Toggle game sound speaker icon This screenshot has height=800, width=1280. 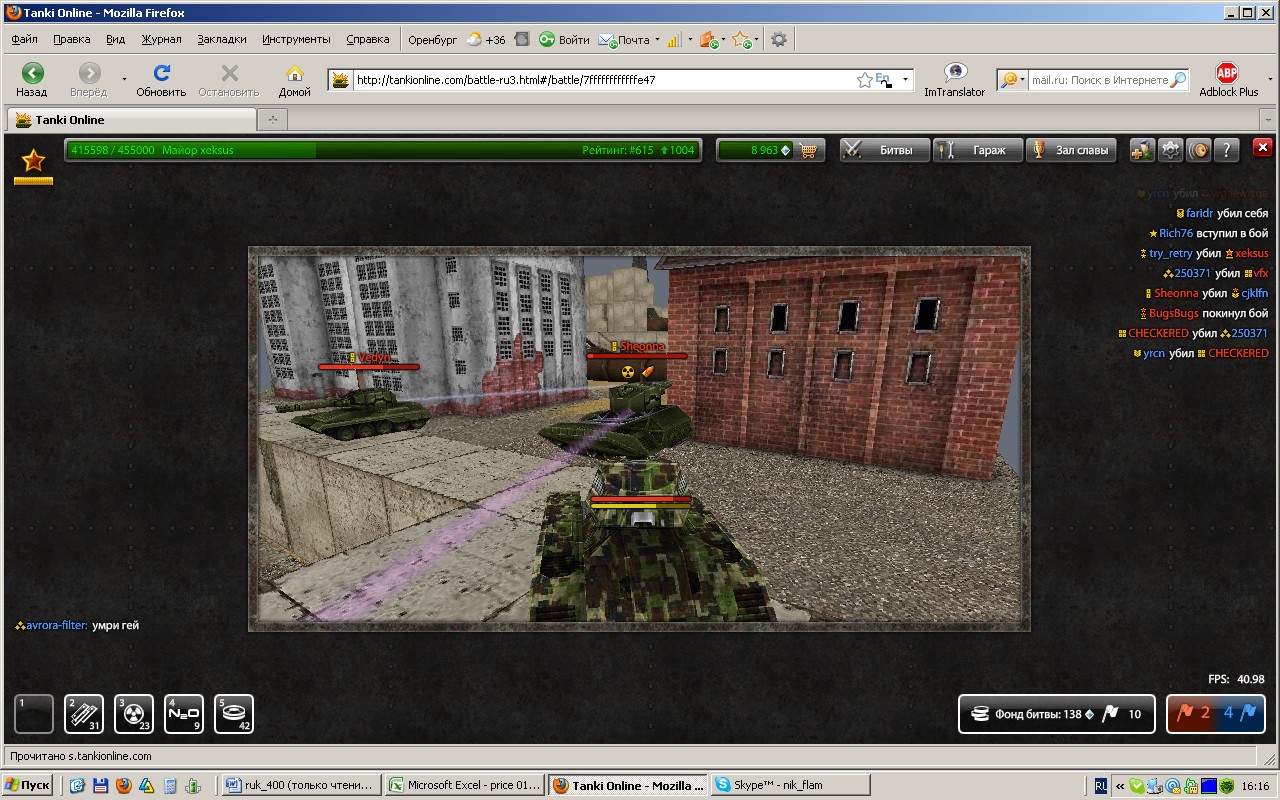[1199, 150]
